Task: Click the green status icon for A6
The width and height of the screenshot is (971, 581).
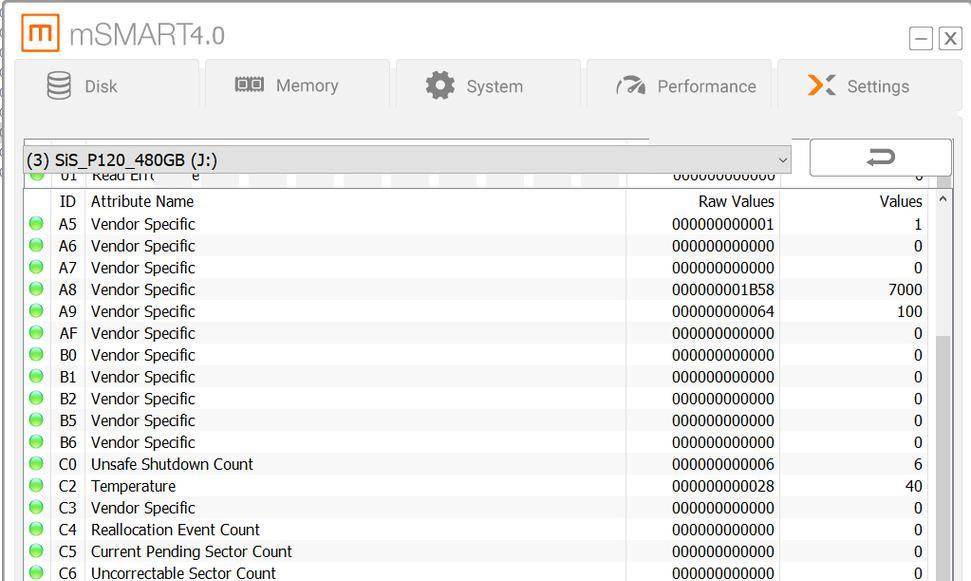Action: coord(37,245)
